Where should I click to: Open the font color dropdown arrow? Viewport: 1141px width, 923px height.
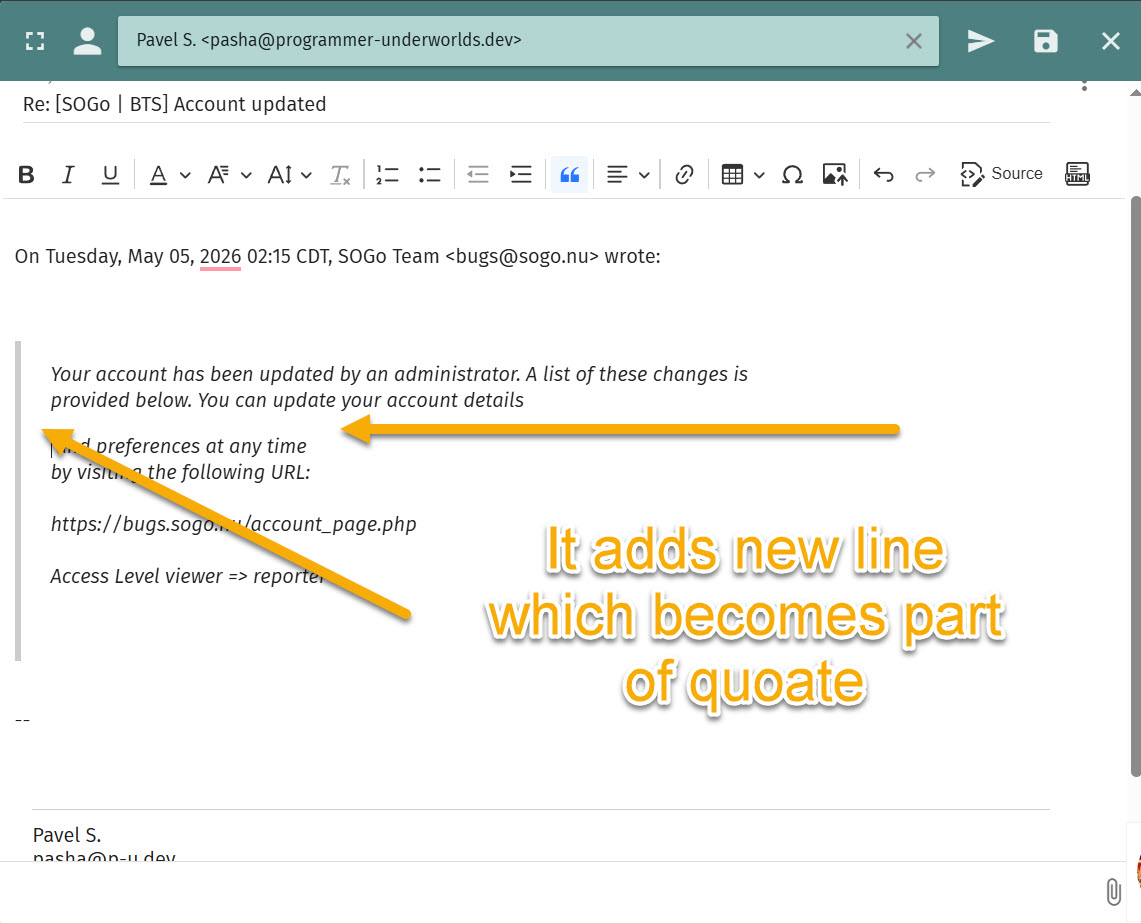(185, 175)
